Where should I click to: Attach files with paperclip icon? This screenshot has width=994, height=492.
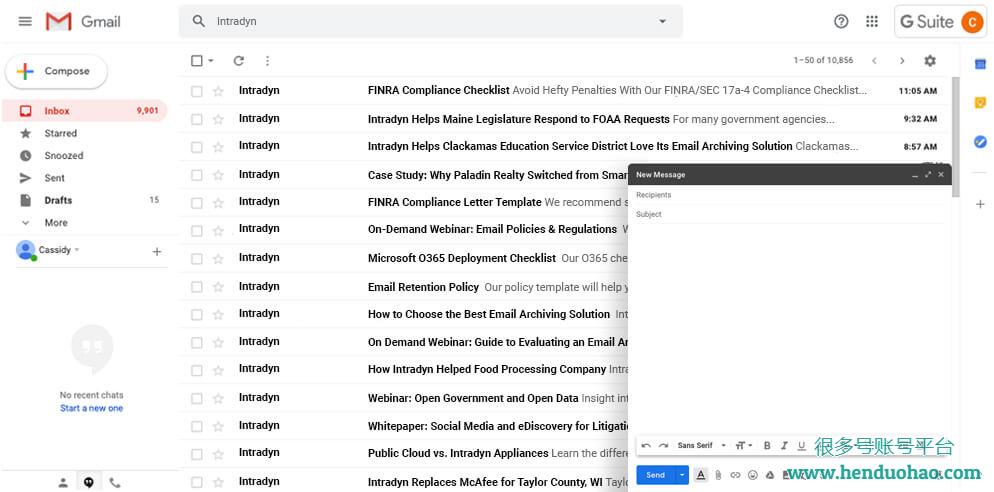718,475
